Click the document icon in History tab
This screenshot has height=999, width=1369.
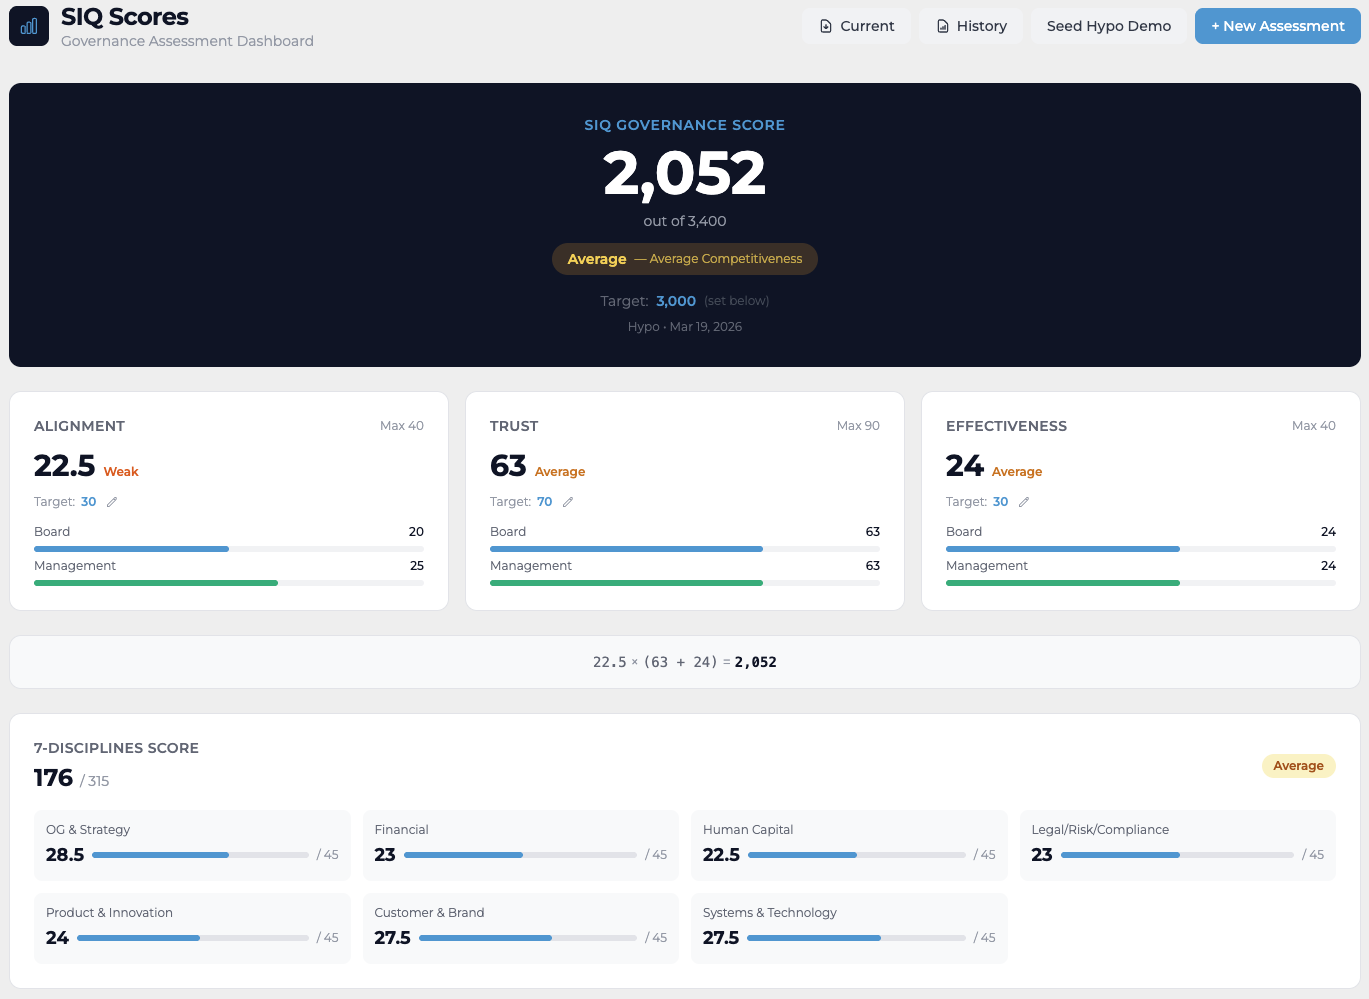point(942,26)
